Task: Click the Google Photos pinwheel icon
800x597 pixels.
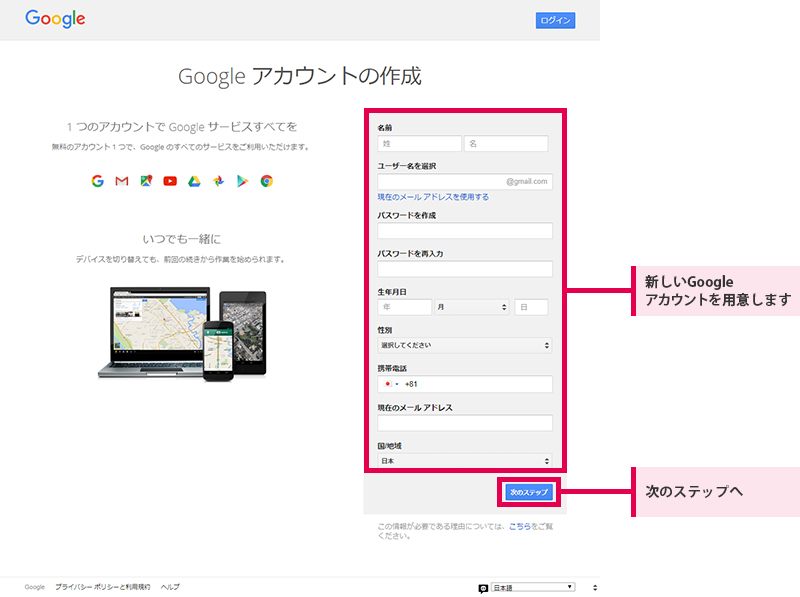Action: 218,181
